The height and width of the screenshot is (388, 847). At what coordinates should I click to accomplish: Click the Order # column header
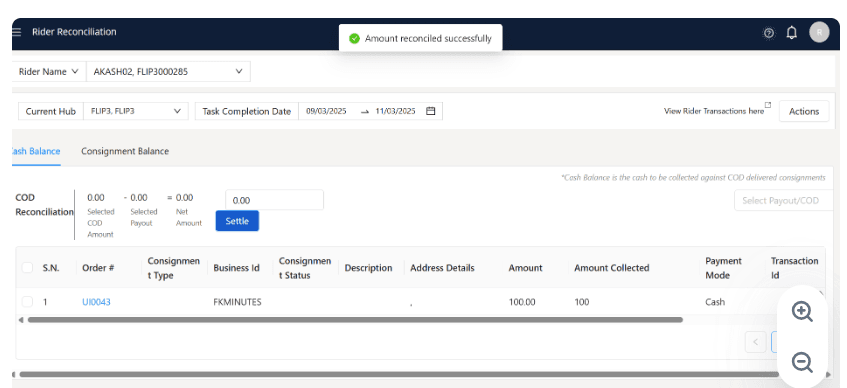(98, 268)
